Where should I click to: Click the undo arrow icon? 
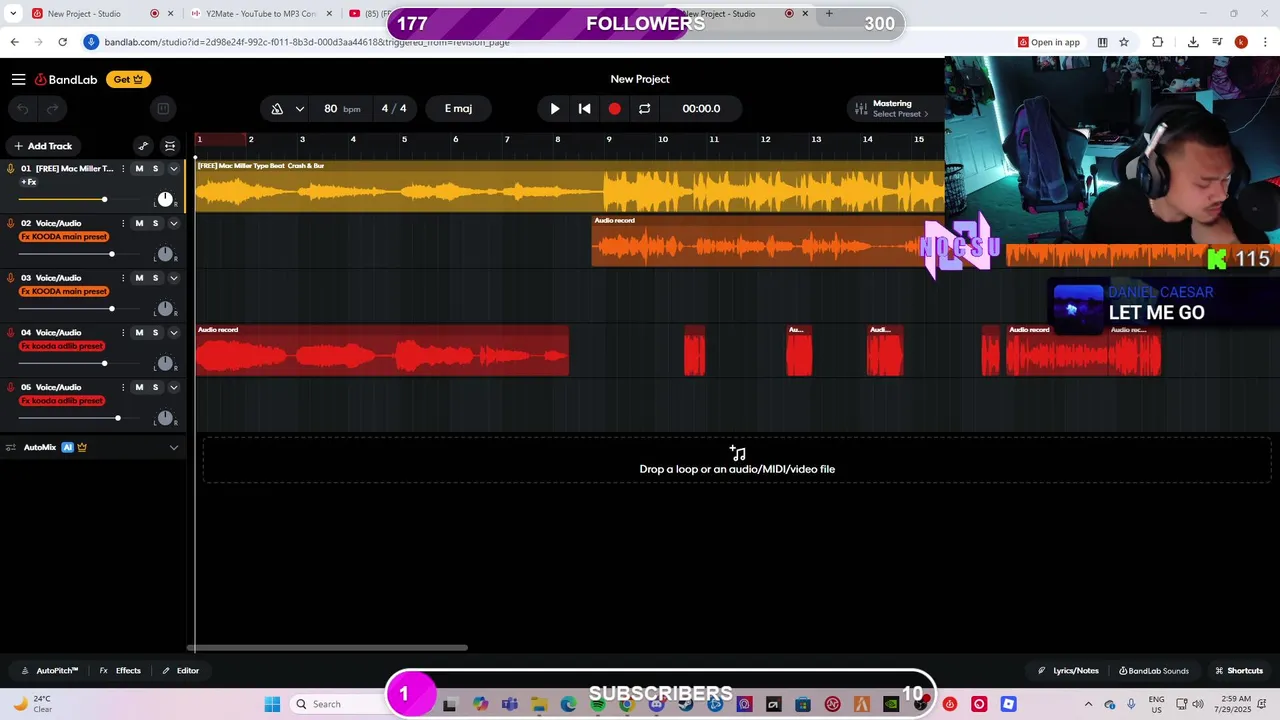pos(23,109)
